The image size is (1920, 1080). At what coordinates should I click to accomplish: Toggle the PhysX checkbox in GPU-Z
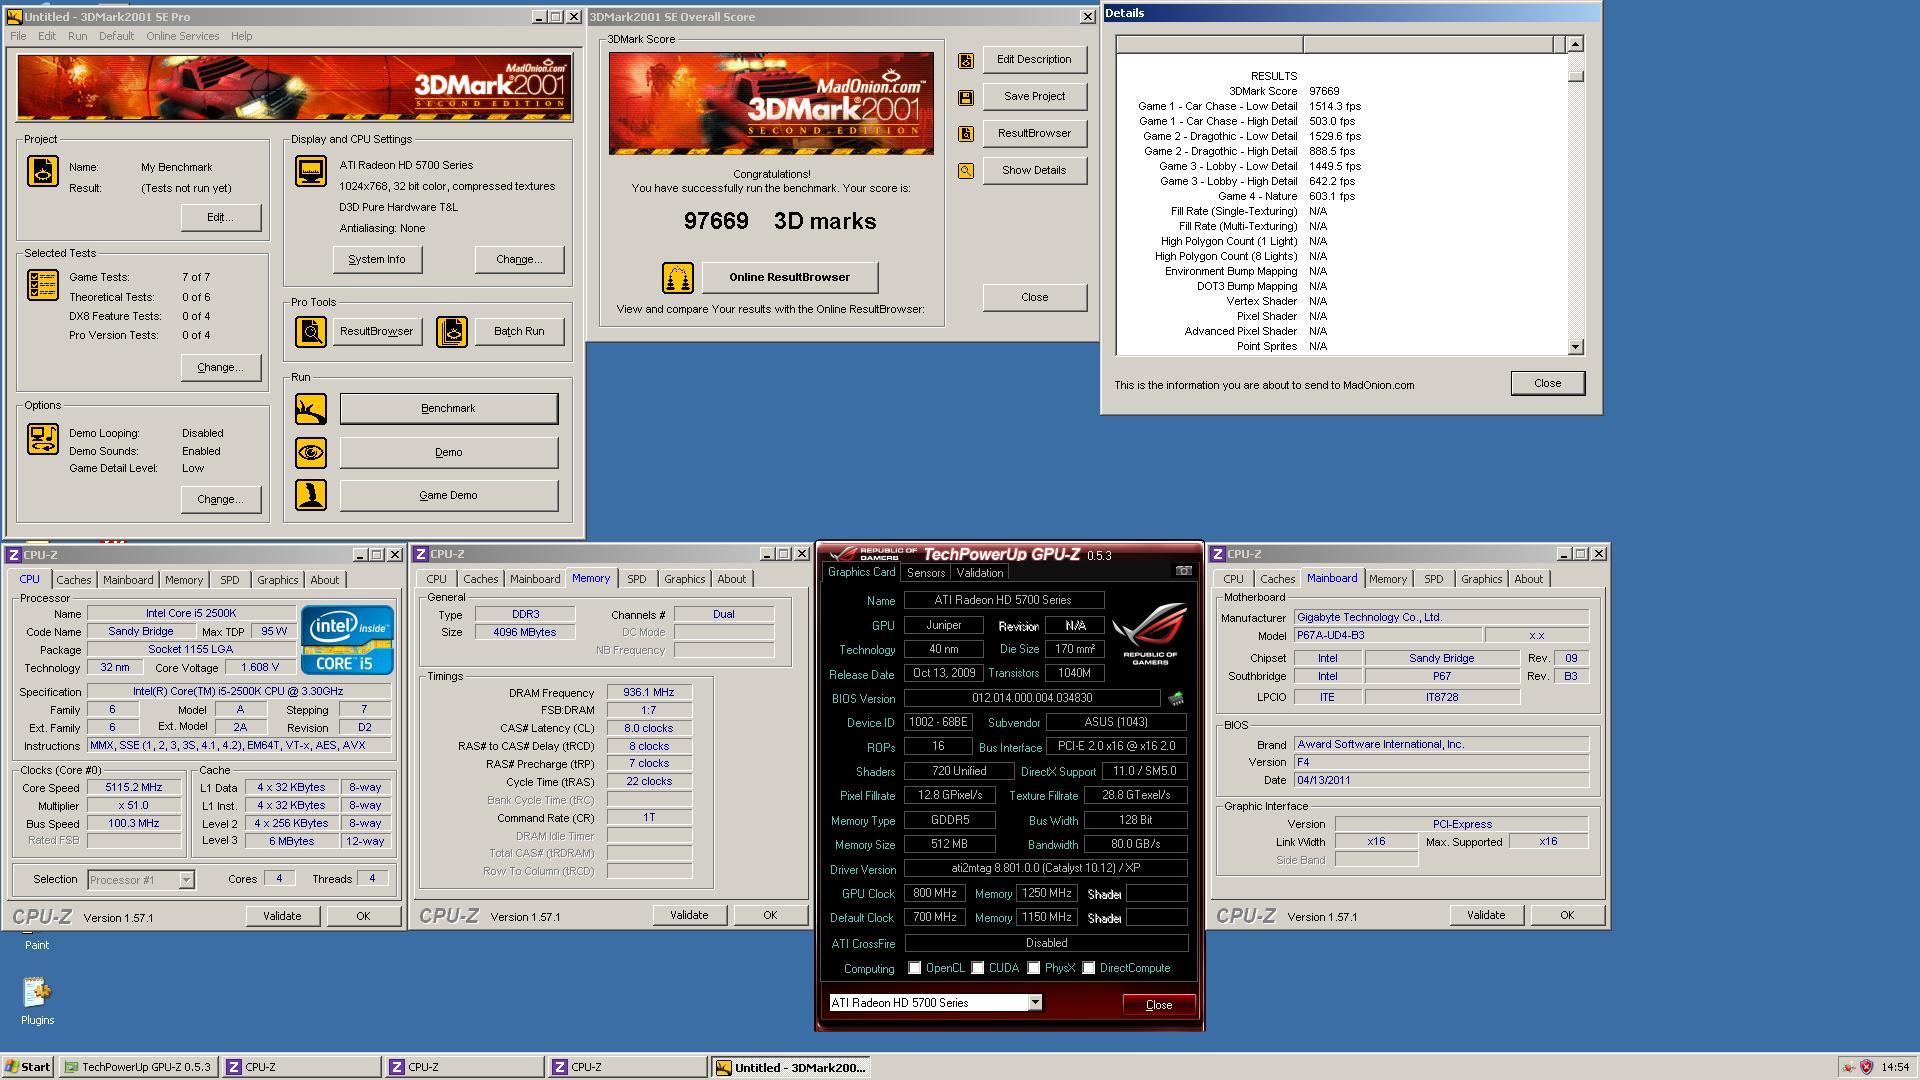click(x=1033, y=968)
